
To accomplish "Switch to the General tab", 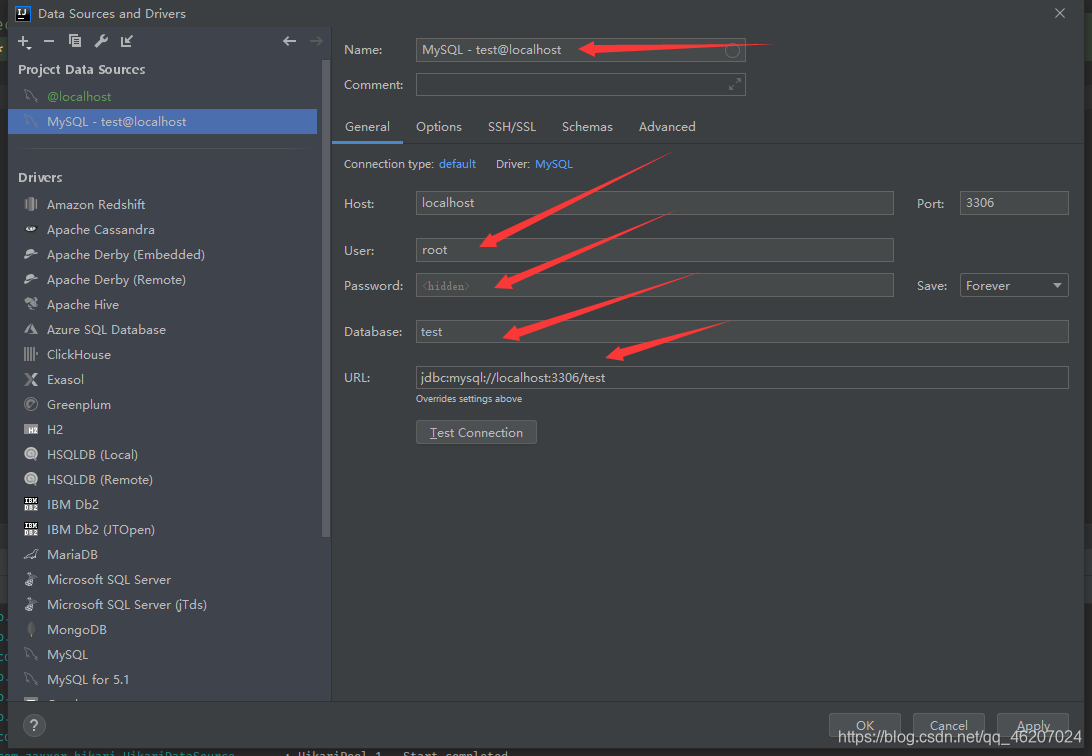I will (367, 127).
